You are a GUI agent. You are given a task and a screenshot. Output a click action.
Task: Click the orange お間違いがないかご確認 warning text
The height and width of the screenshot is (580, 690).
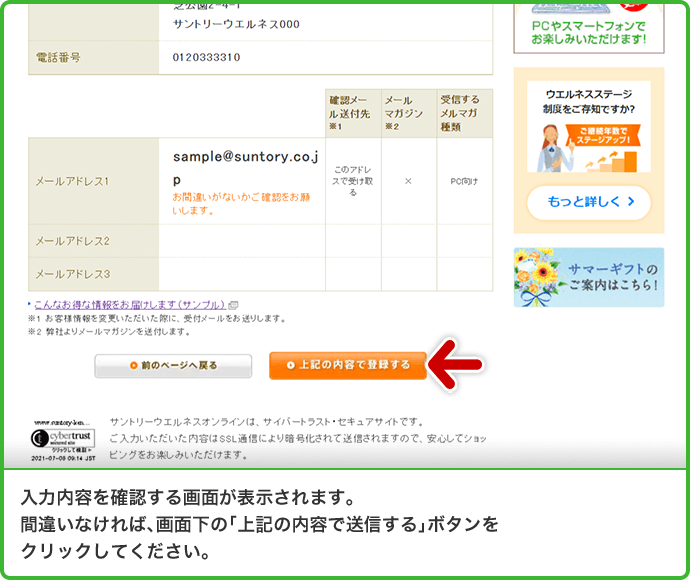[241, 204]
